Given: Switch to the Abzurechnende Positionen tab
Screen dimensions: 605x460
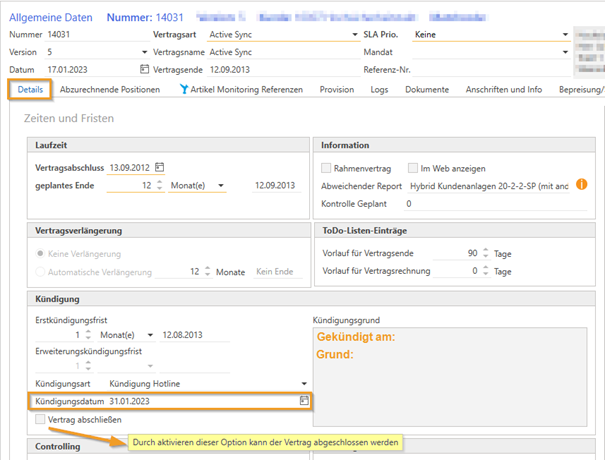Looking at the screenshot, I should point(110,90).
